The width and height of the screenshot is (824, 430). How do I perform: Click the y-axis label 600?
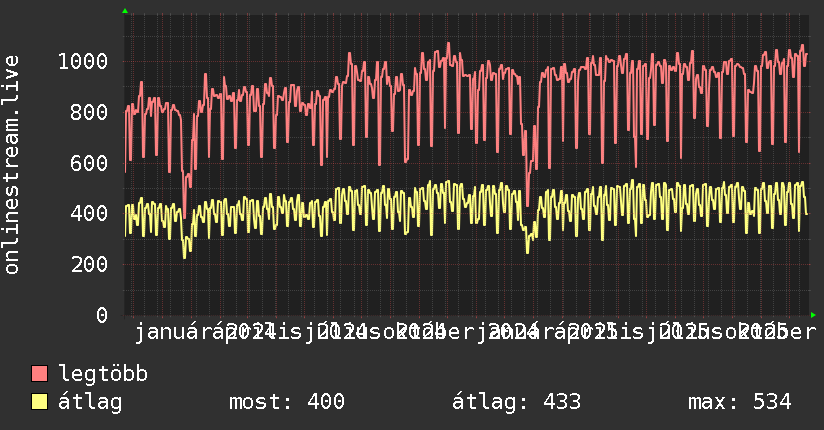[x=89, y=163]
